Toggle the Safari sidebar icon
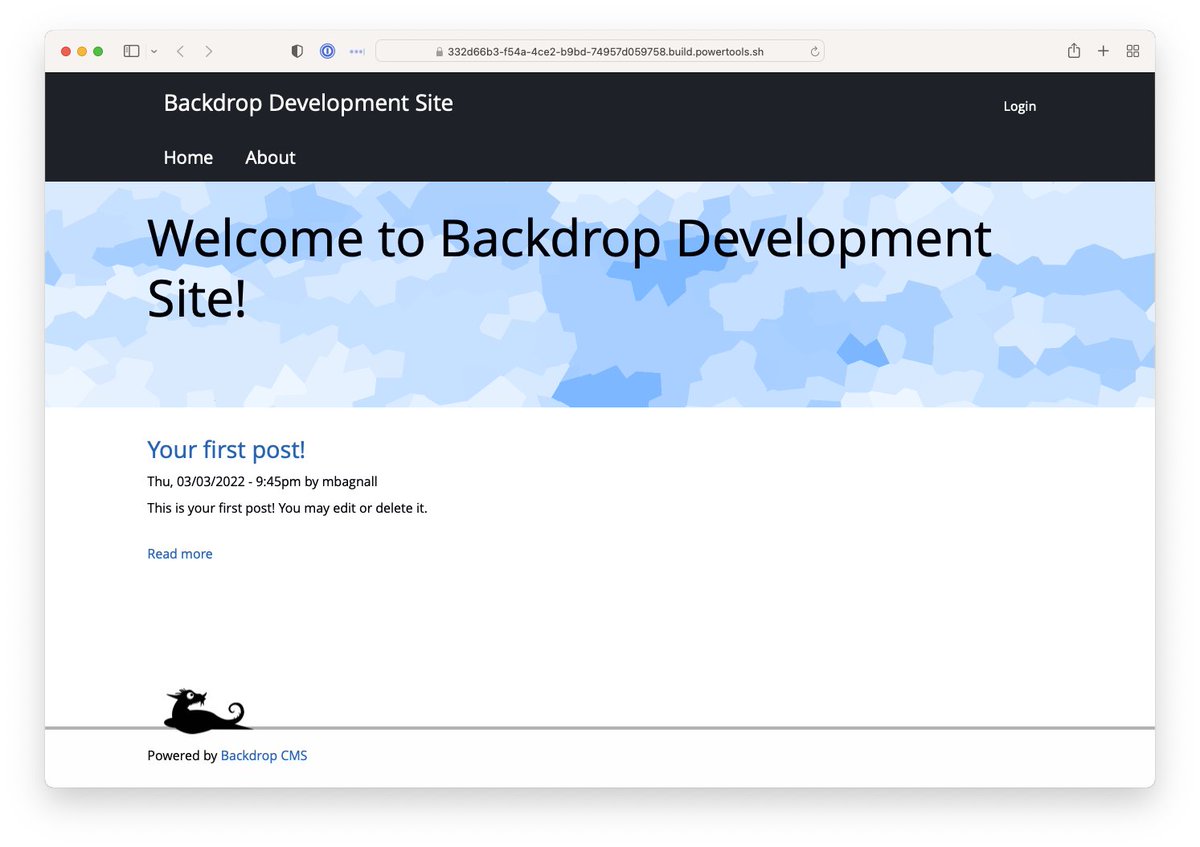The height and width of the screenshot is (847, 1200). 131,51
